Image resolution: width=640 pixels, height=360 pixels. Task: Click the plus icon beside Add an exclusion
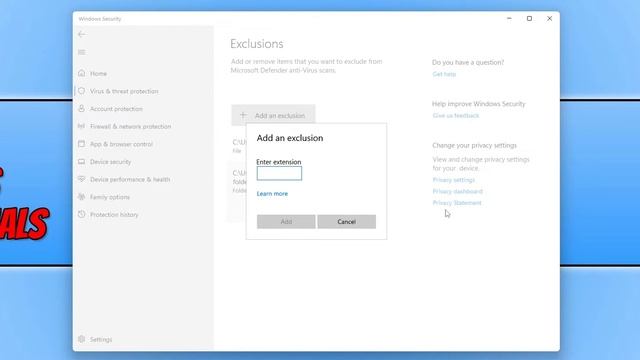tap(243, 116)
